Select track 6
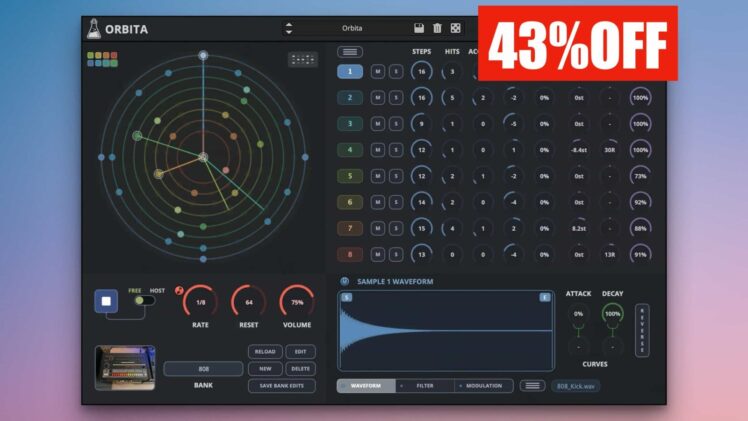The width and height of the screenshot is (748, 421). click(350, 202)
